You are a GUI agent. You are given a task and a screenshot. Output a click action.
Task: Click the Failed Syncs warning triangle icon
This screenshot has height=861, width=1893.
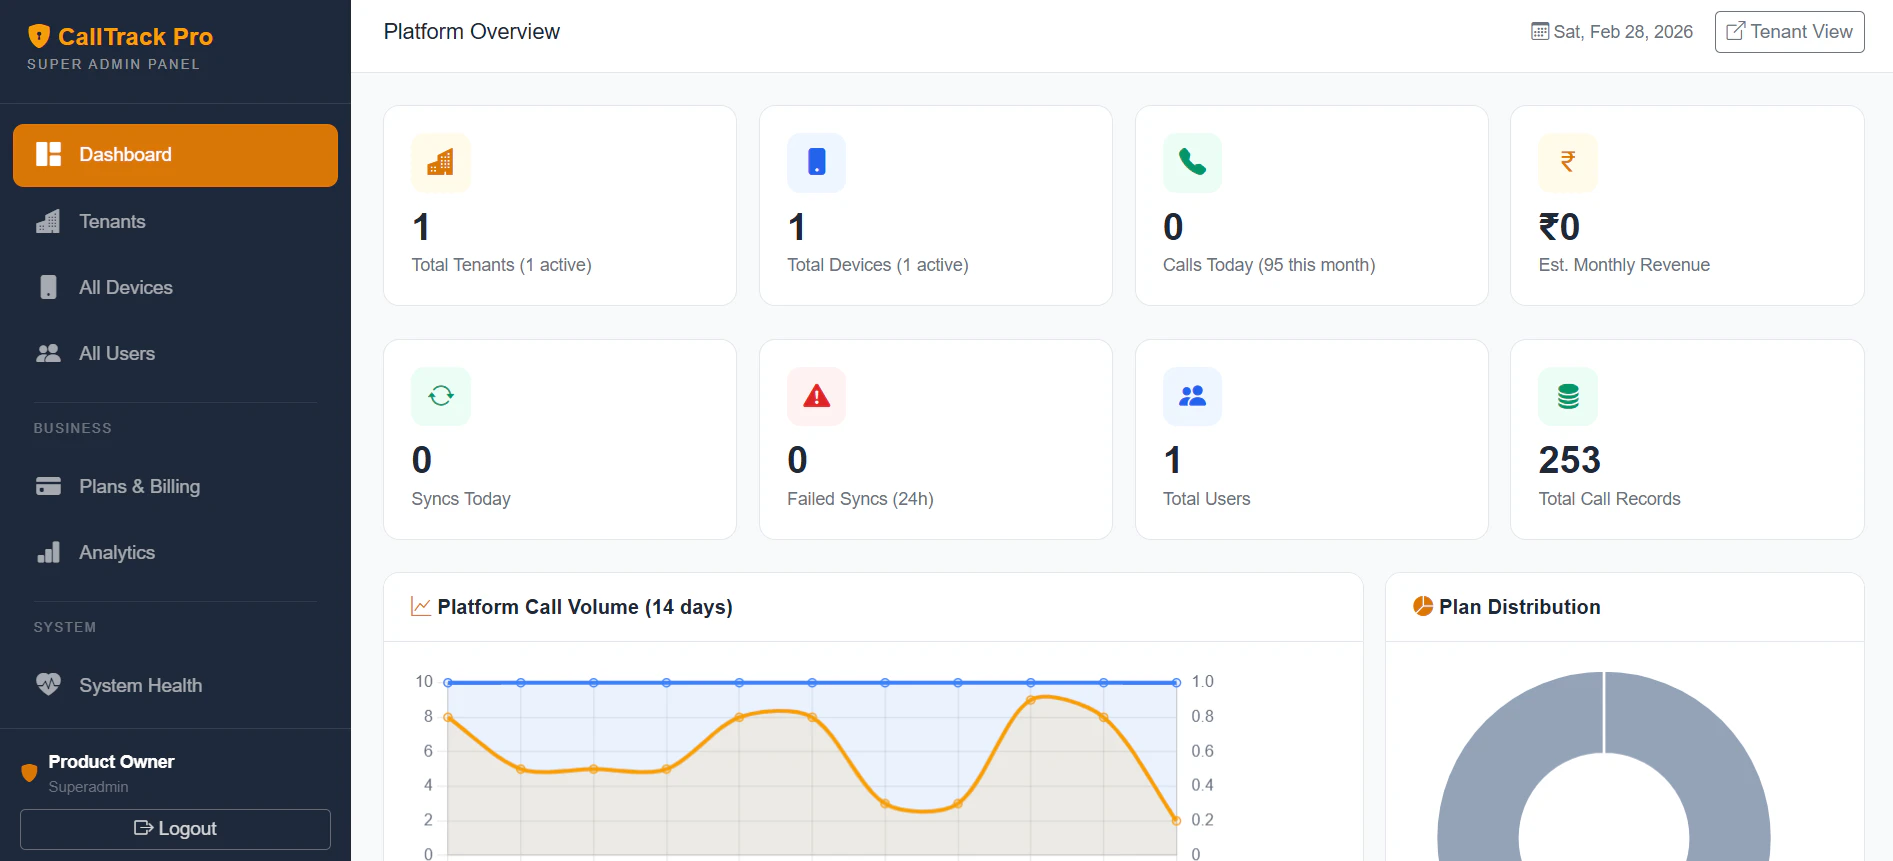tap(816, 396)
